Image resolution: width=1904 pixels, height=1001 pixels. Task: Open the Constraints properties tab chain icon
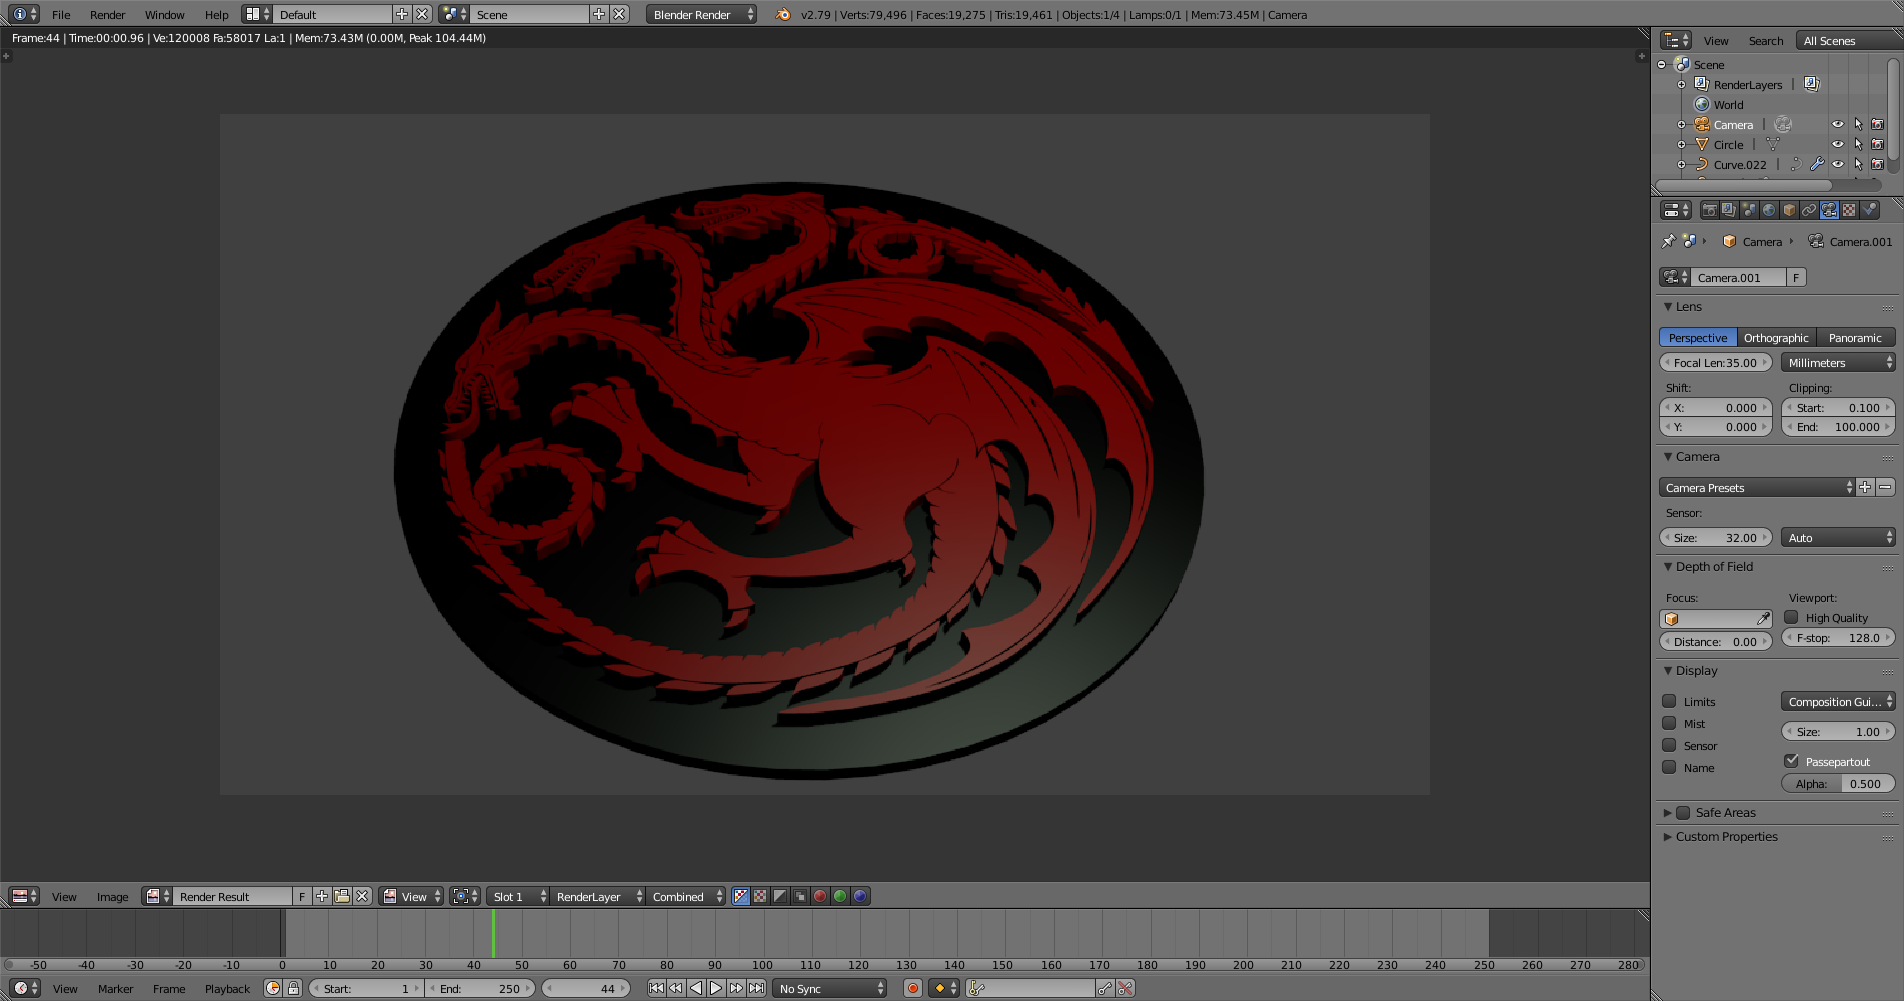tap(1809, 210)
